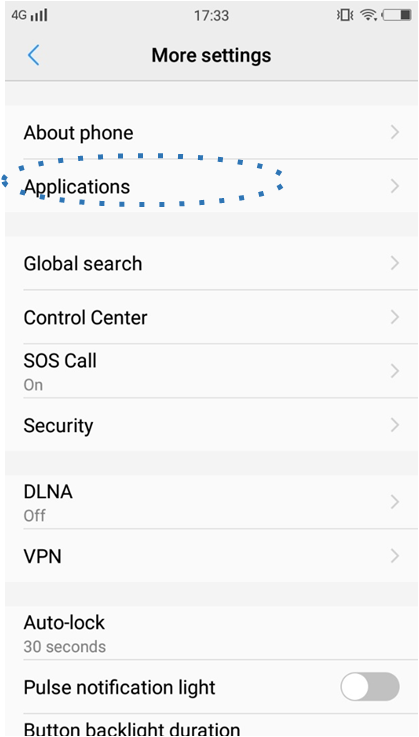
Task: Tap the More settings title
Action: pos(211,55)
